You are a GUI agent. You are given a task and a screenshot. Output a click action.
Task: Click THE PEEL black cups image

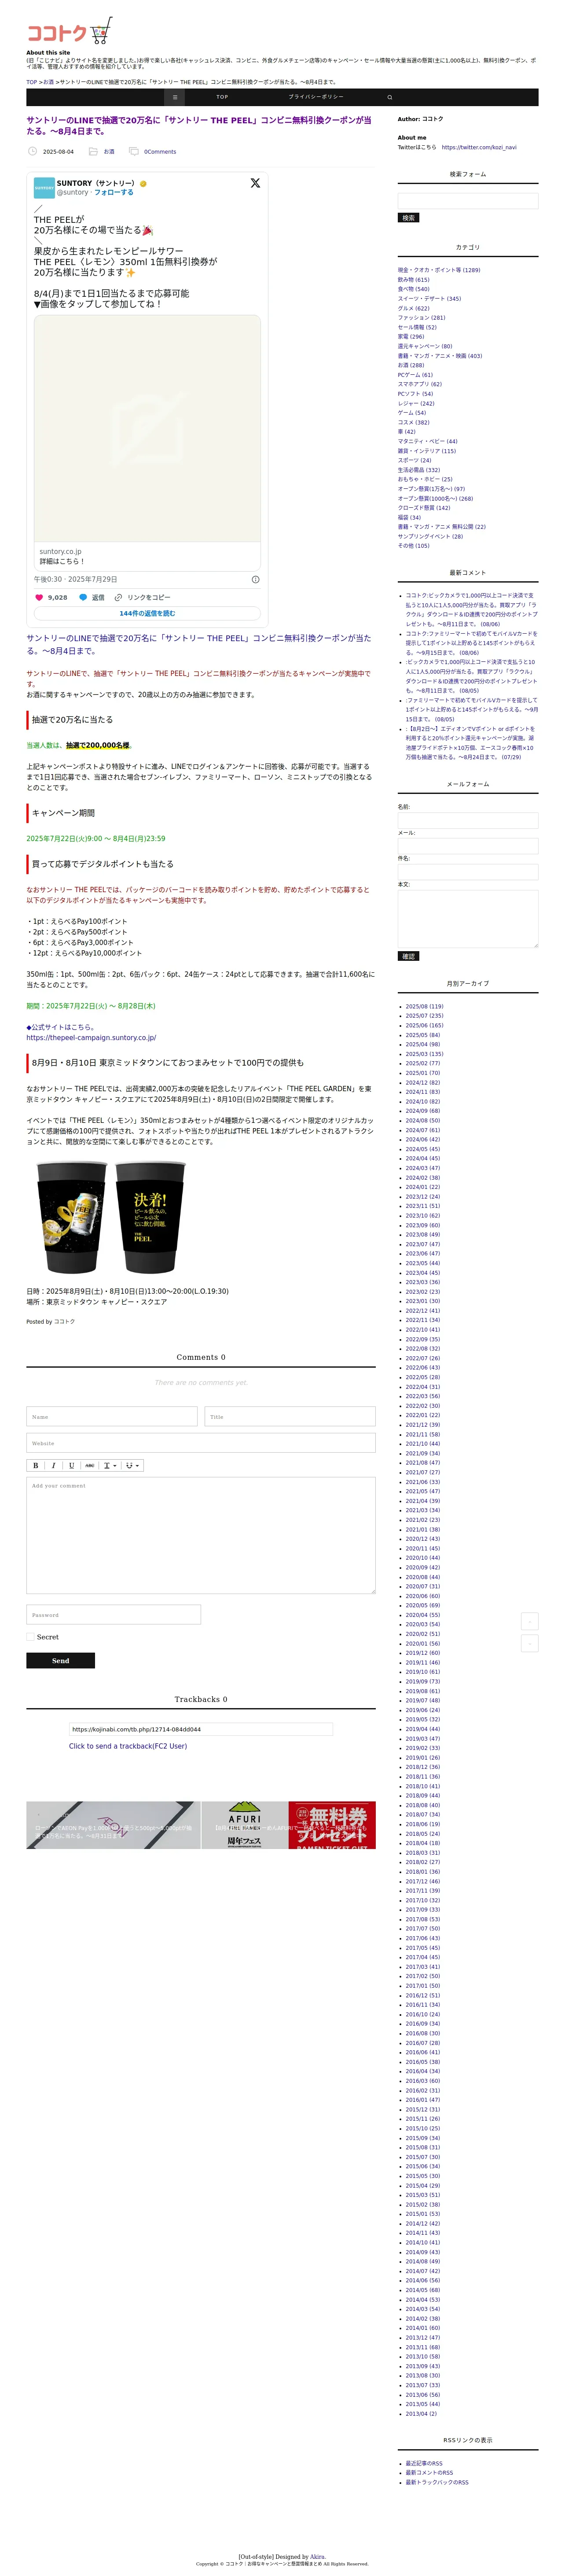(x=111, y=1218)
